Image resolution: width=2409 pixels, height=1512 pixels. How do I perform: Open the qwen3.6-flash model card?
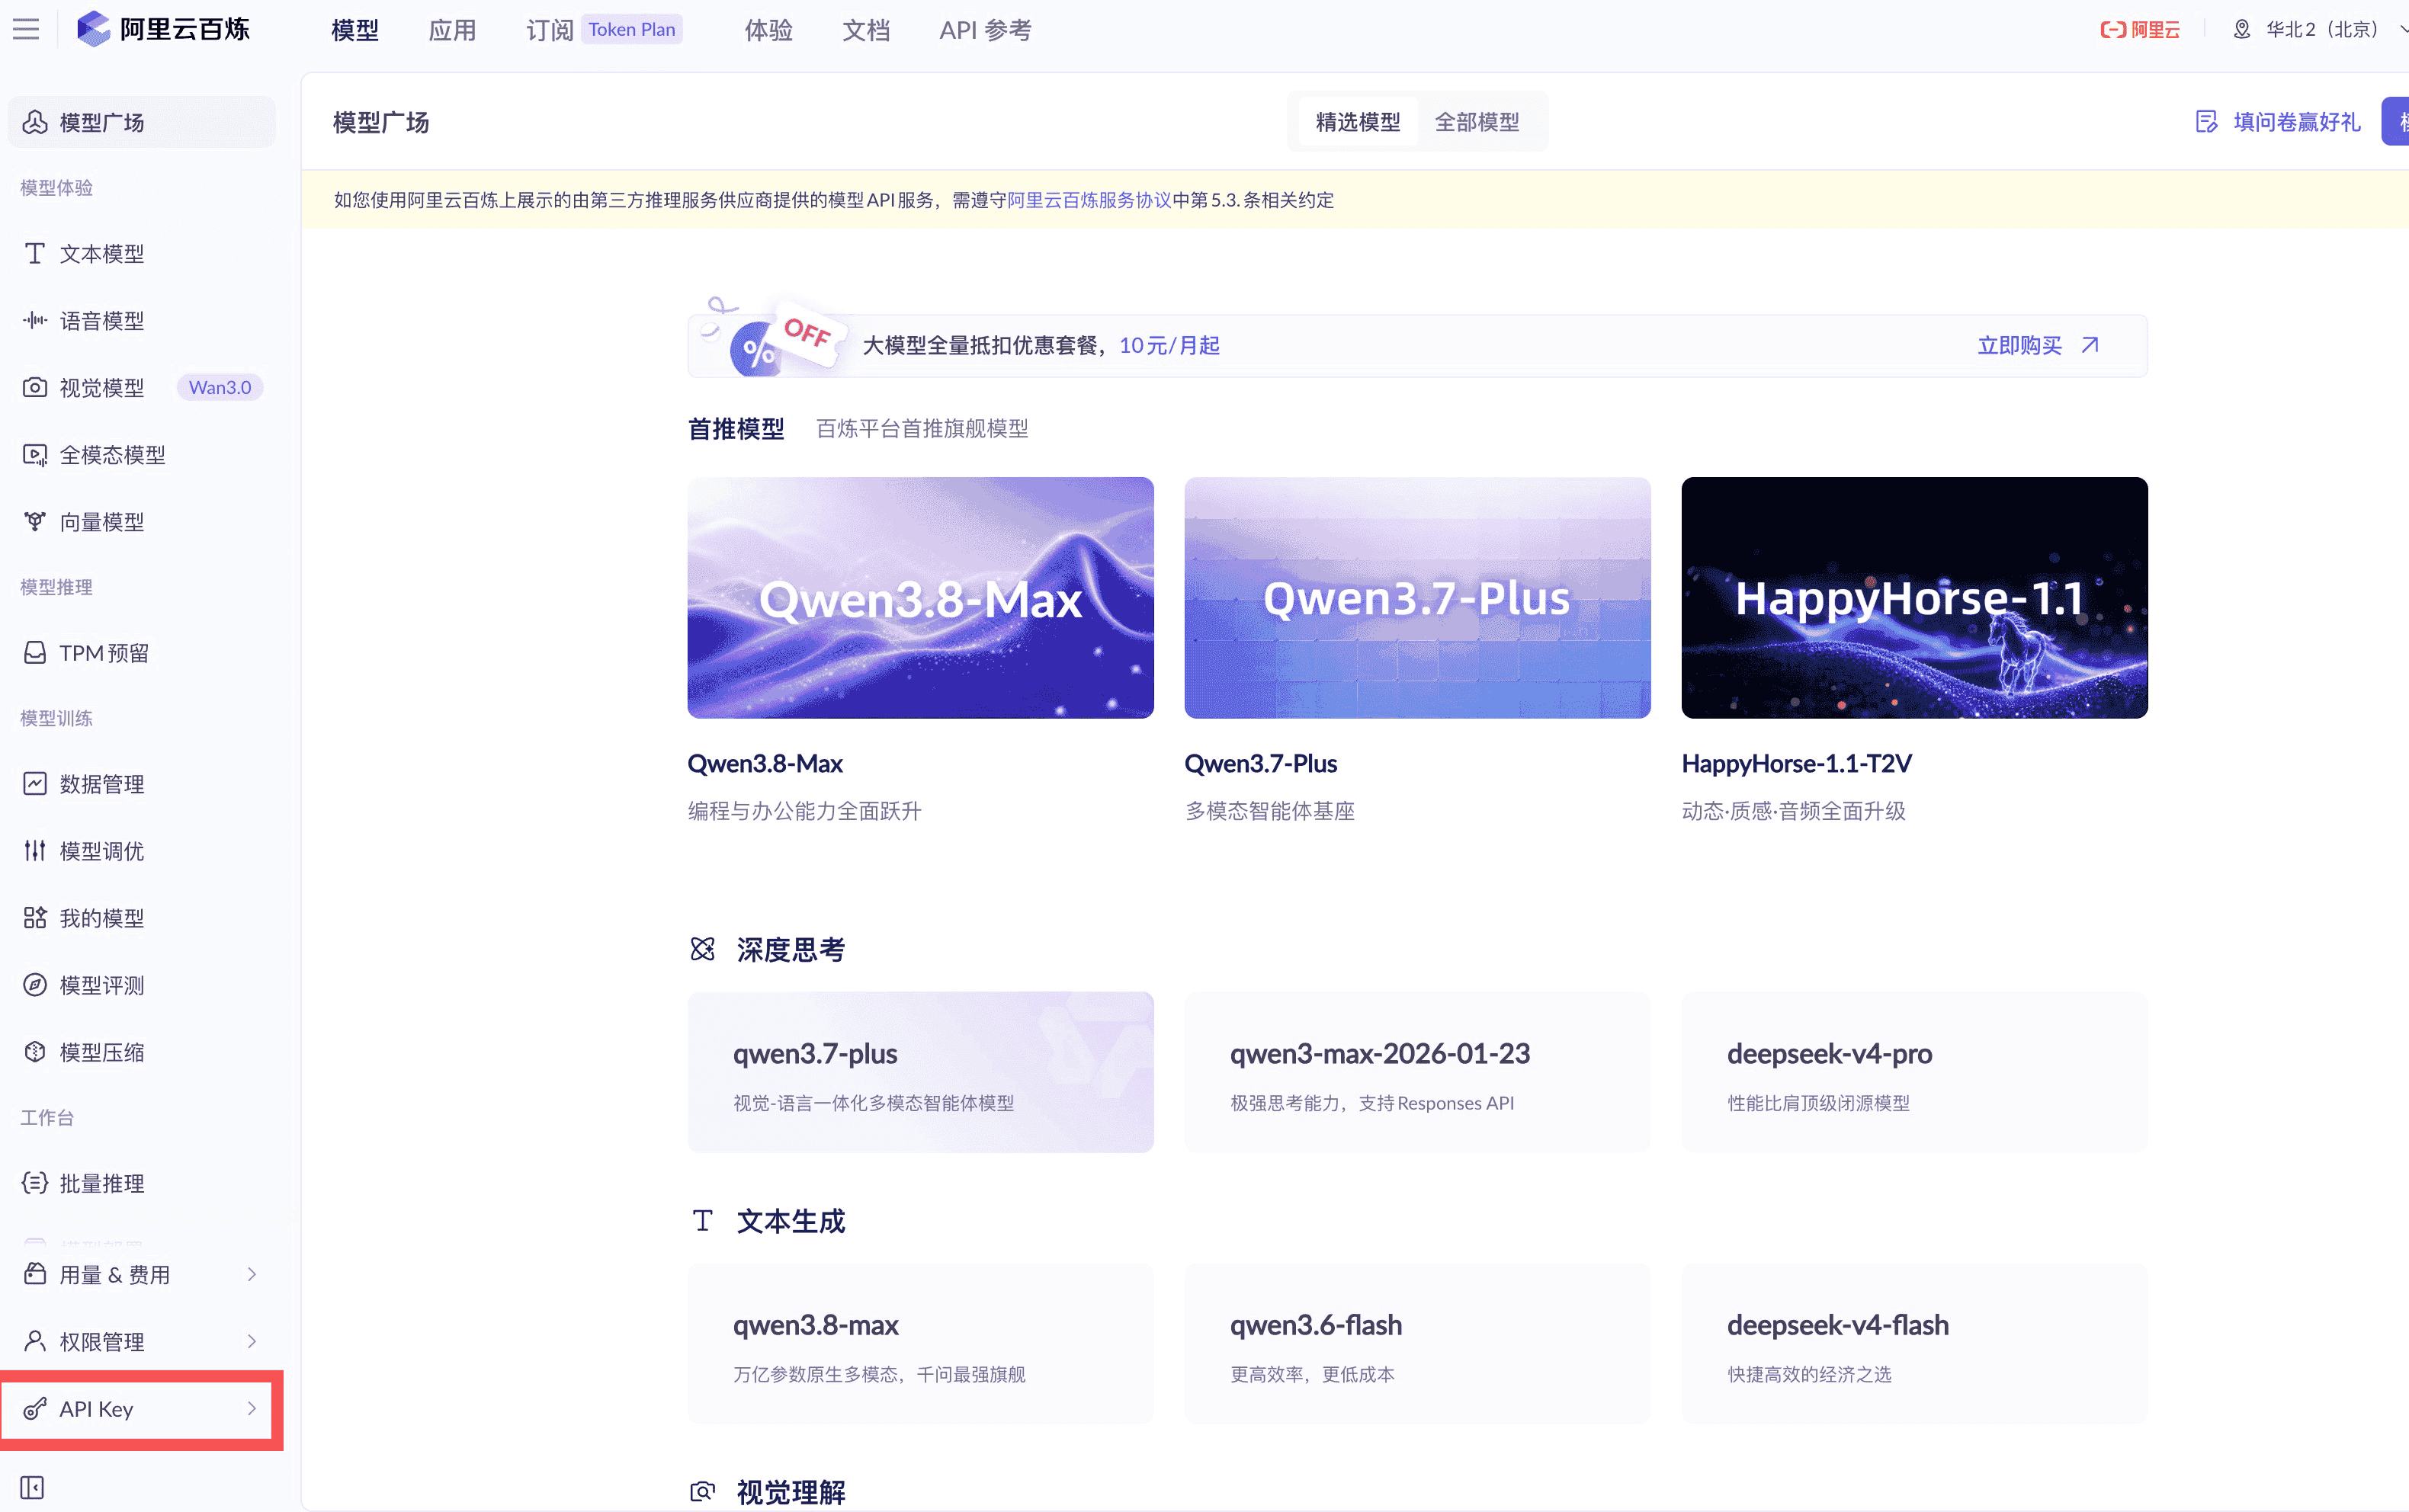tap(1417, 1344)
